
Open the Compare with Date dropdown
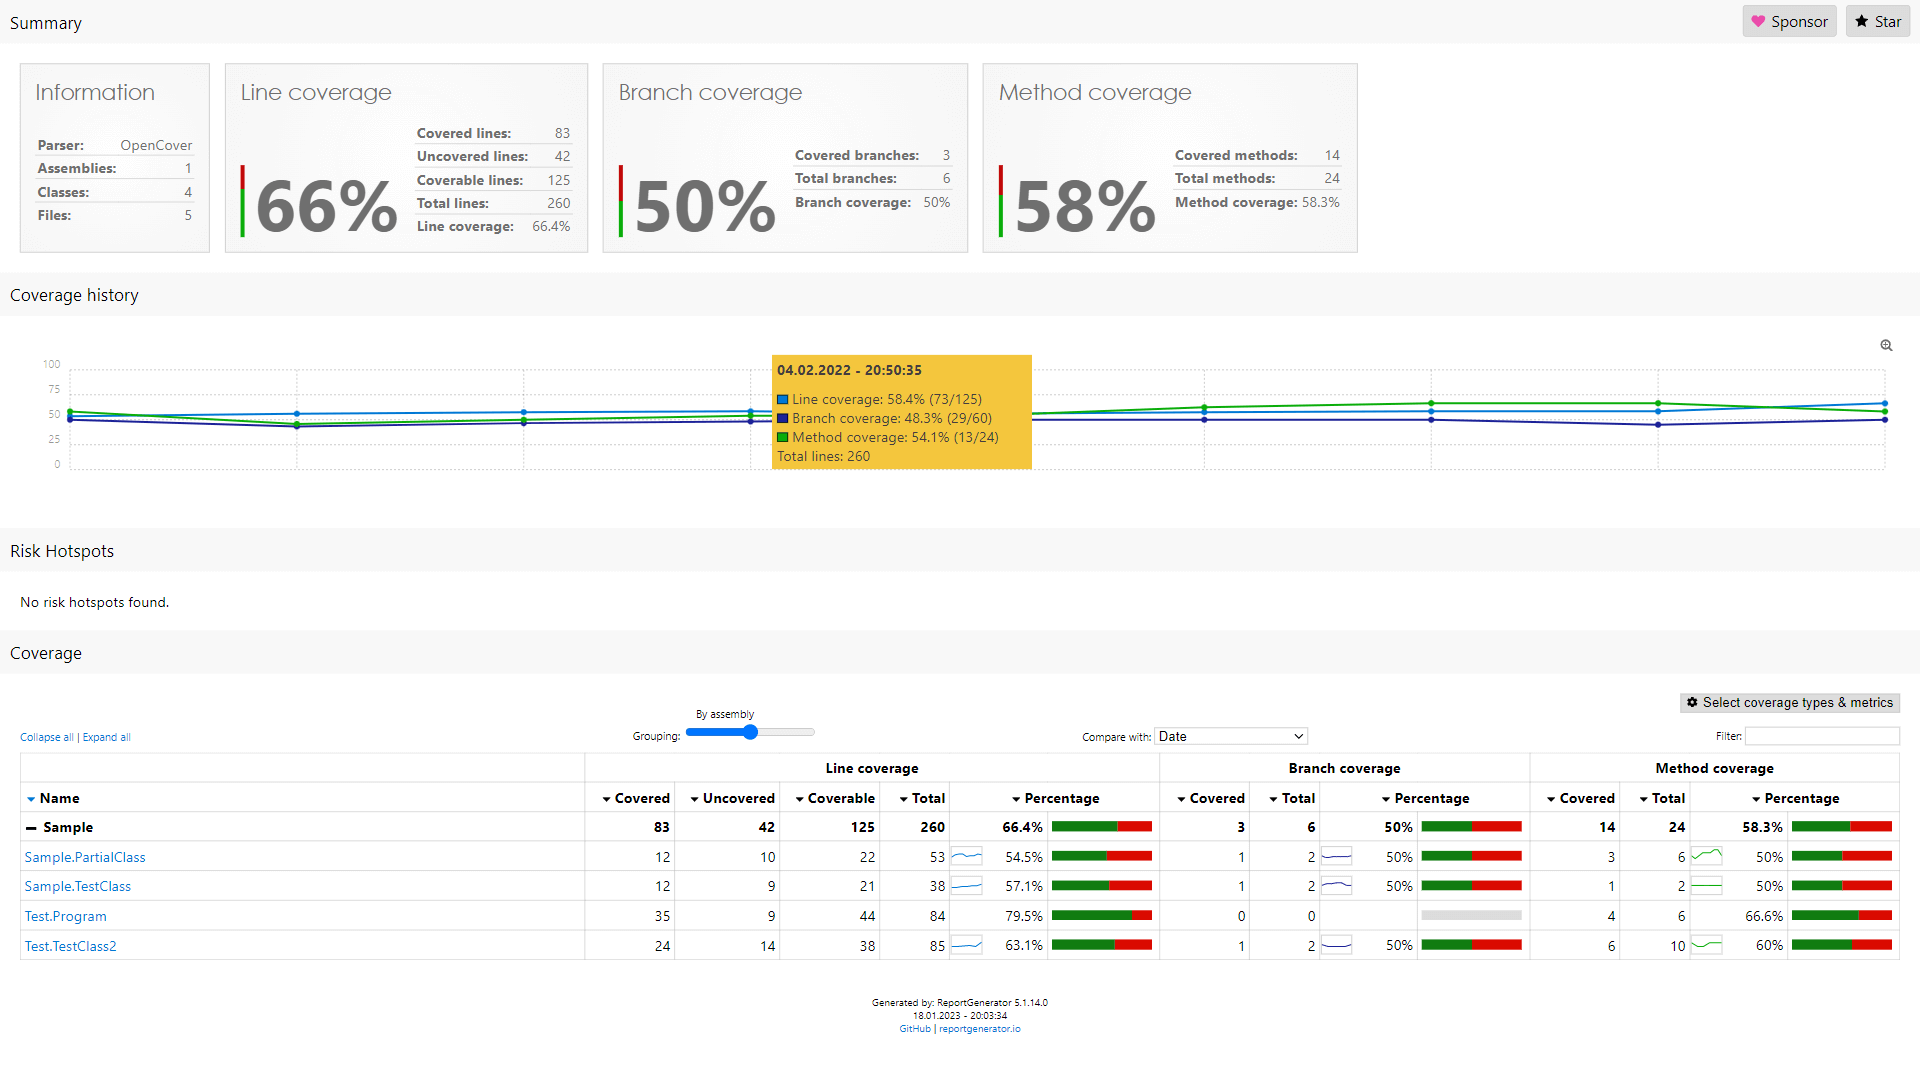1231,737
